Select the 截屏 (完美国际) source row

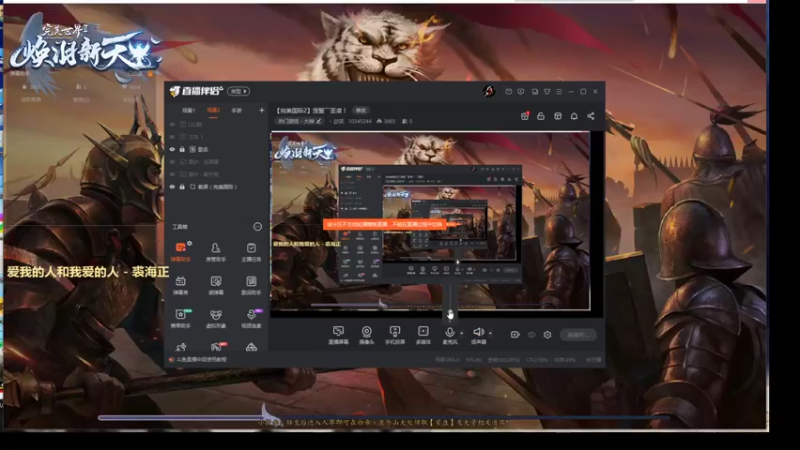coord(216,187)
